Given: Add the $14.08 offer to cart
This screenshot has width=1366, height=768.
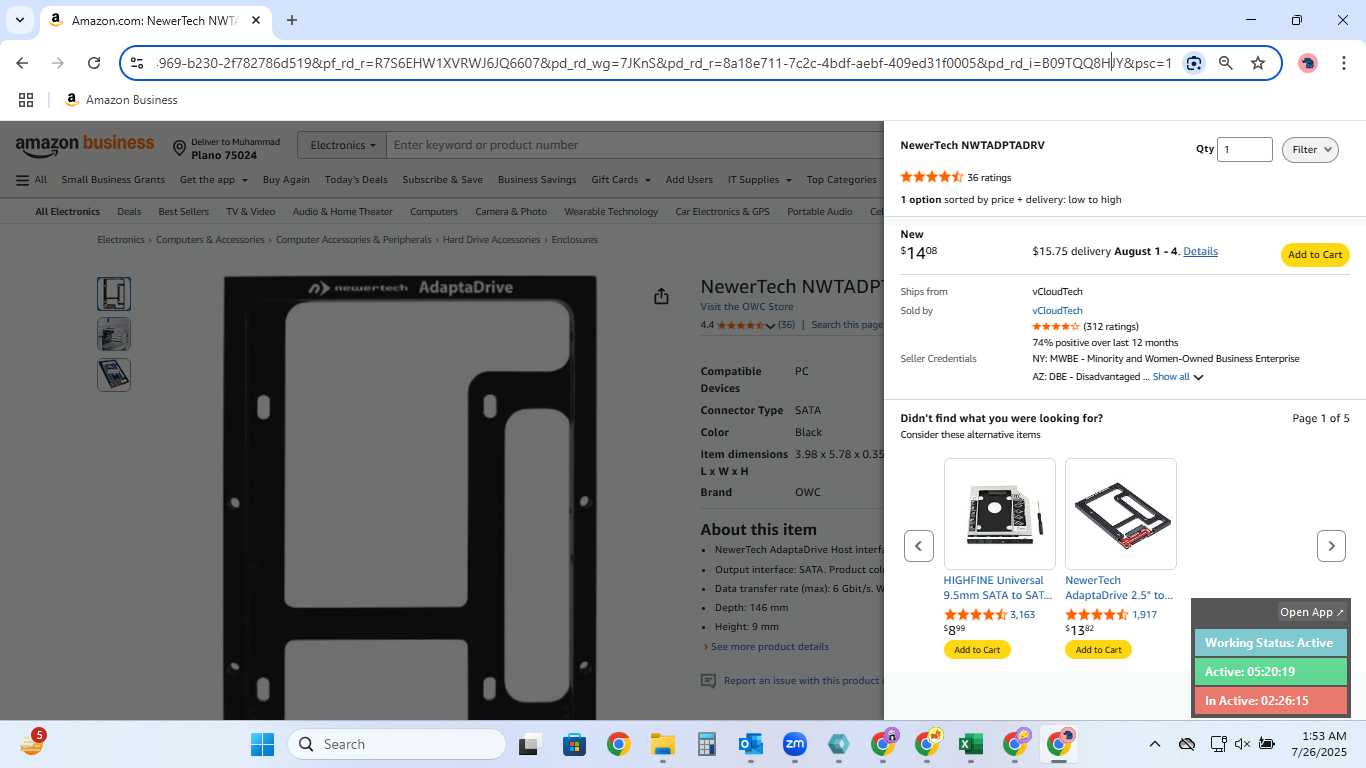Looking at the screenshot, I should point(1315,255).
